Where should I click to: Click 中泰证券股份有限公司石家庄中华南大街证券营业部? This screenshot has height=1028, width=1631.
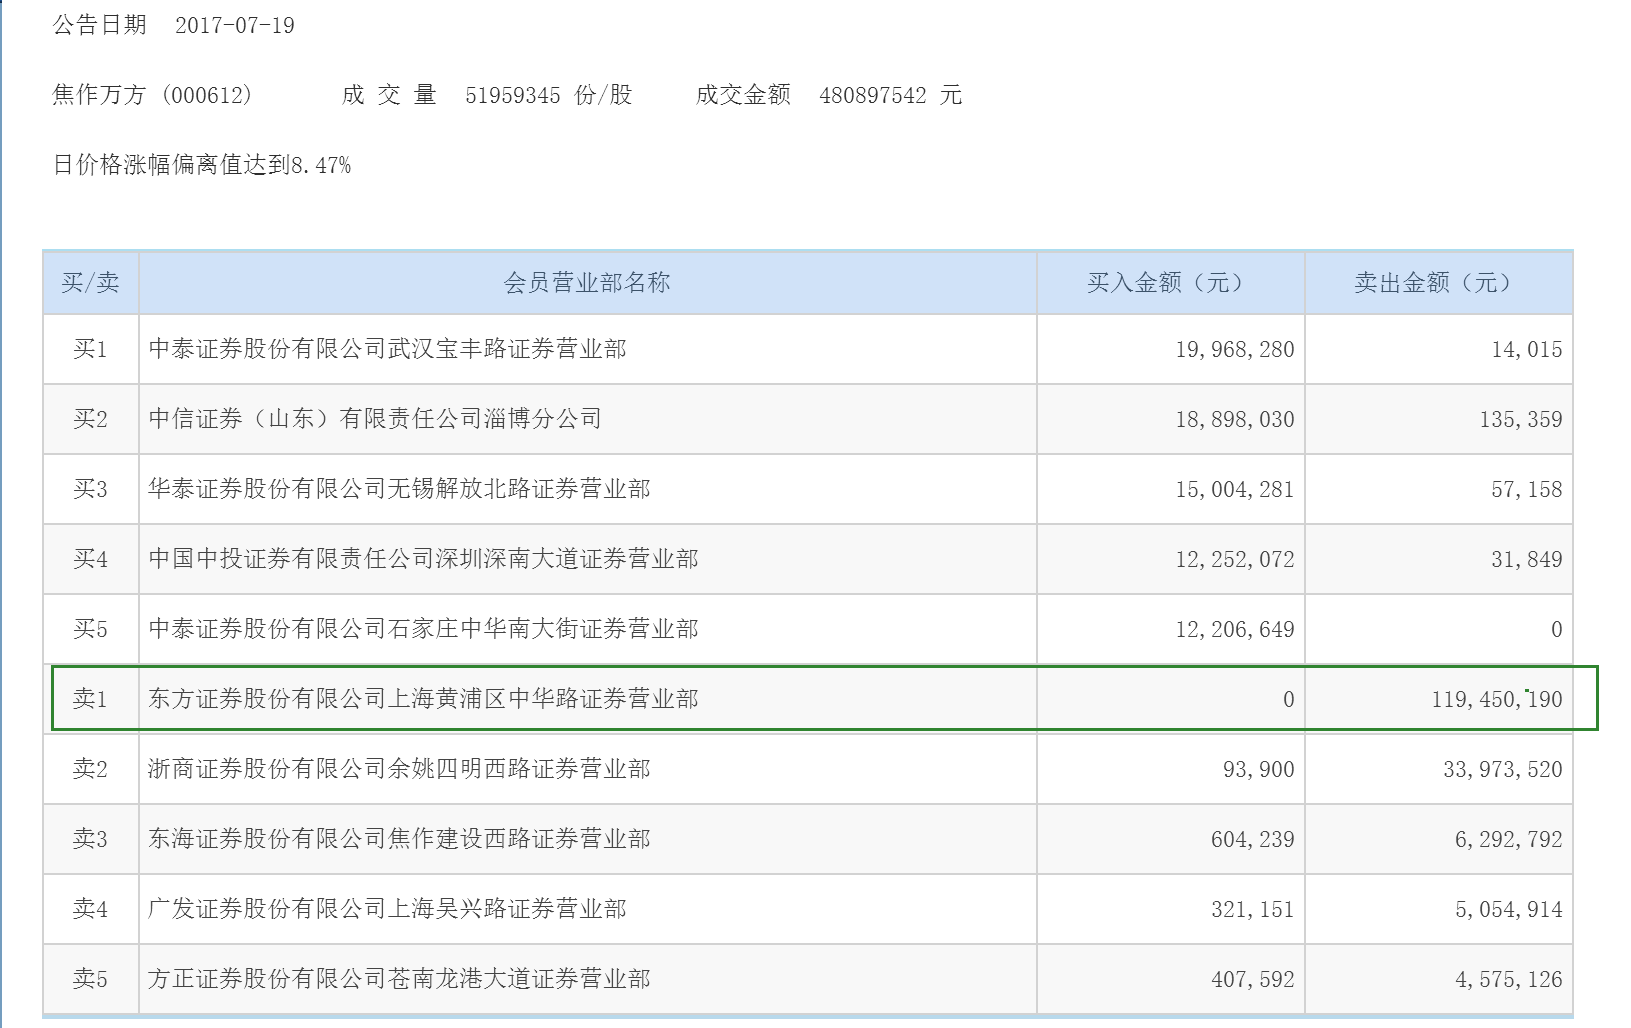(x=423, y=629)
